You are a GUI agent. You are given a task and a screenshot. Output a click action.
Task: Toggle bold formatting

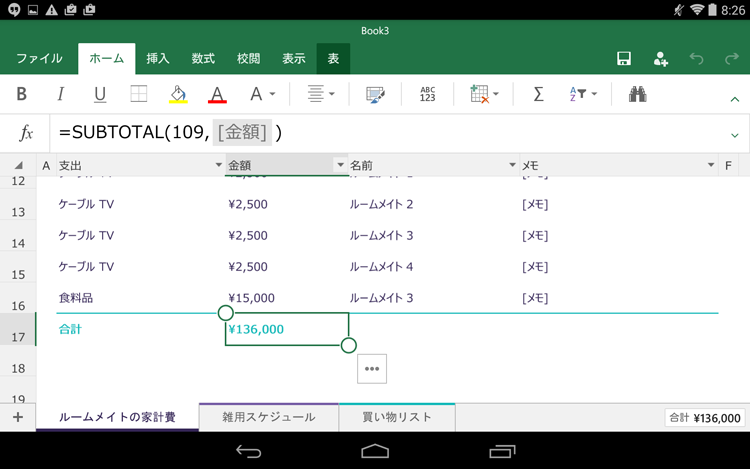click(22, 94)
